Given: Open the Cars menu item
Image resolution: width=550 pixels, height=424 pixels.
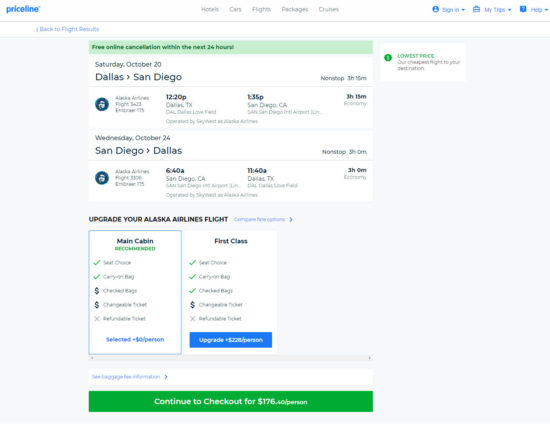Looking at the screenshot, I should 235,9.
